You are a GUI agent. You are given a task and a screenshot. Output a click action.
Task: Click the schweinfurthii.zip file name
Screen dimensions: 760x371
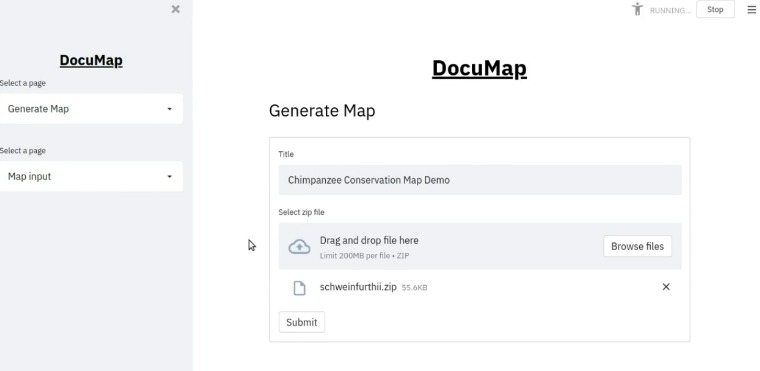point(358,287)
